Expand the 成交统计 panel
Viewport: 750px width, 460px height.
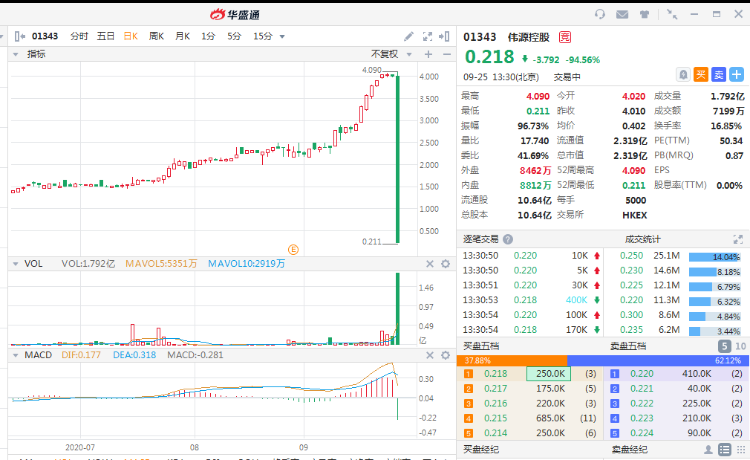tap(738, 239)
